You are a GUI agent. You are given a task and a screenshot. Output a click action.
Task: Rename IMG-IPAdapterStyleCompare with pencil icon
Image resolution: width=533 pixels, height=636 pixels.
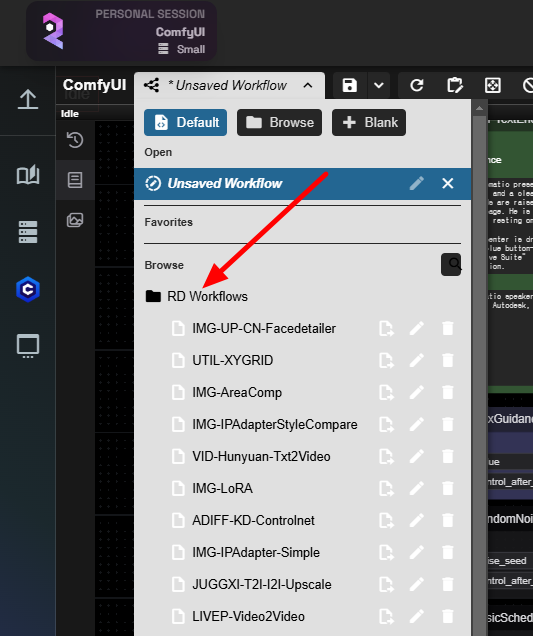pyautogui.click(x=417, y=424)
